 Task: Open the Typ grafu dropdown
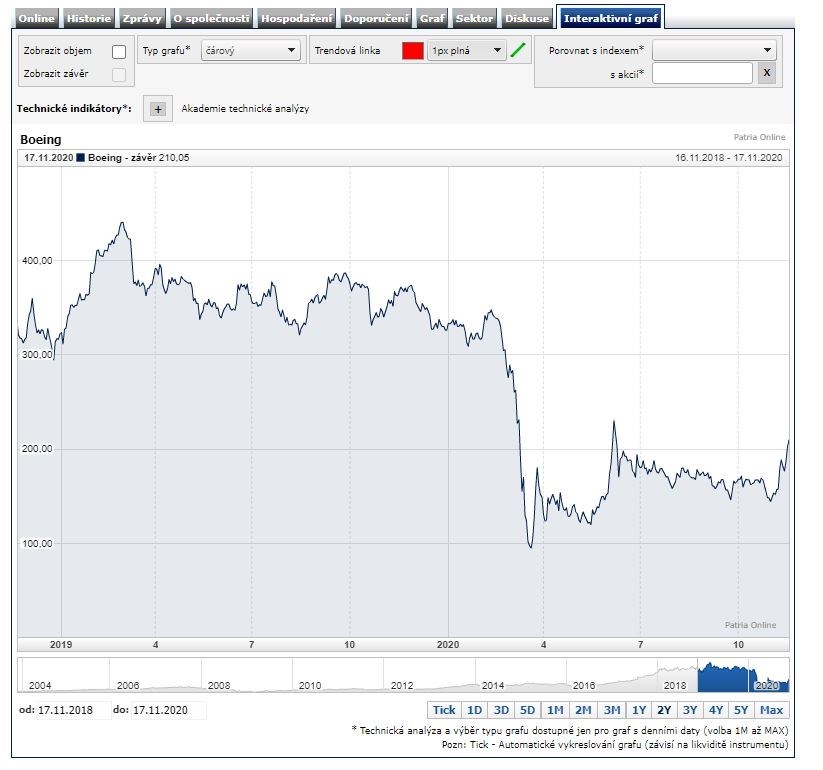[x=250, y=50]
